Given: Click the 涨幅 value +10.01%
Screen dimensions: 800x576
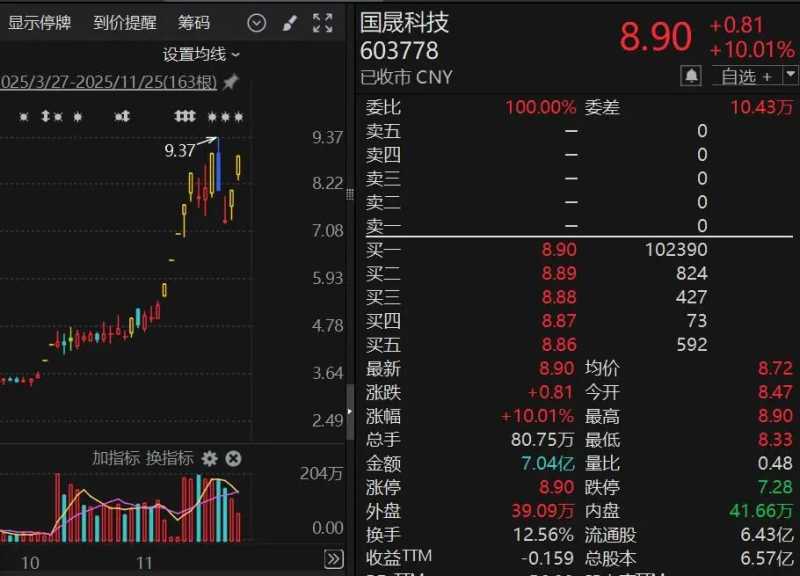Looking at the screenshot, I should [538, 416].
